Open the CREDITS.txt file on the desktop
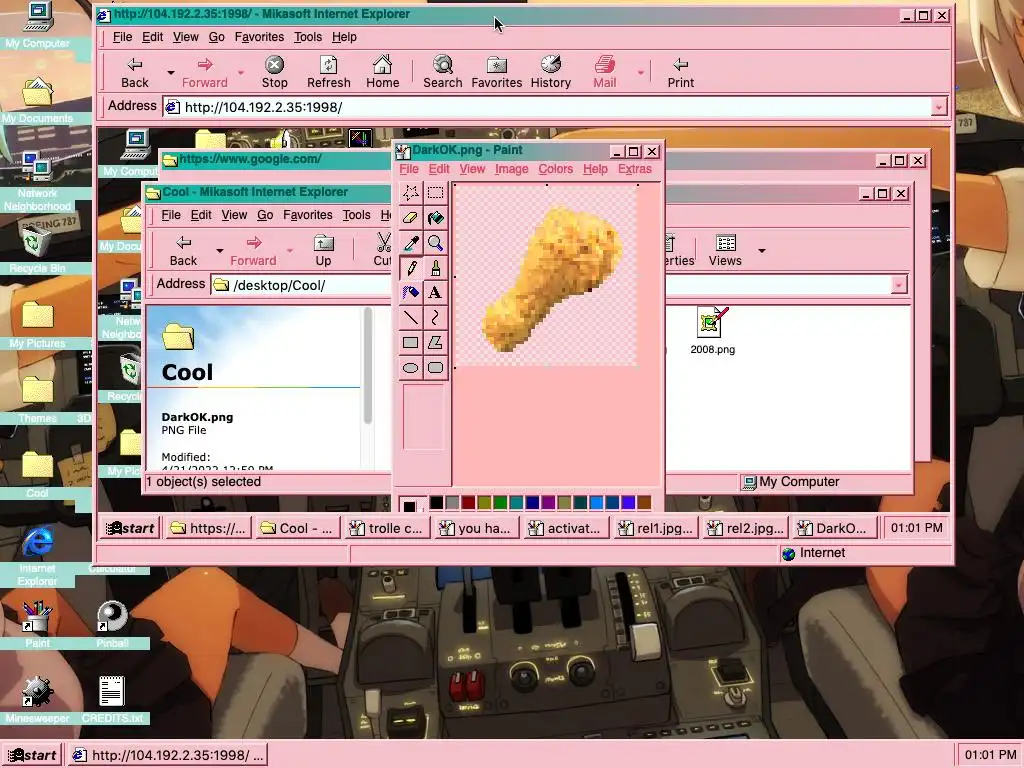Image resolution: width=1024 pixels, height=768 pixels. pos(112,700)
